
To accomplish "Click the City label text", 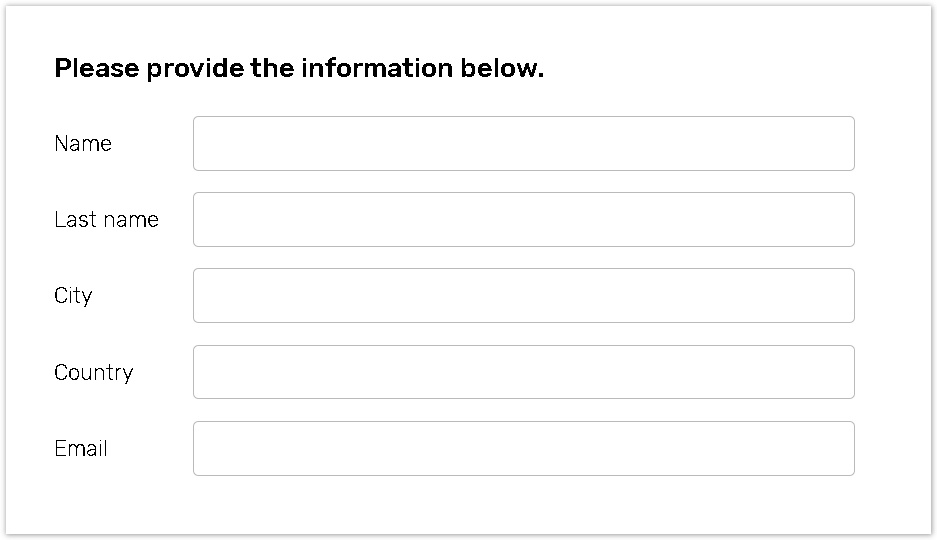I will coord(73,296).
